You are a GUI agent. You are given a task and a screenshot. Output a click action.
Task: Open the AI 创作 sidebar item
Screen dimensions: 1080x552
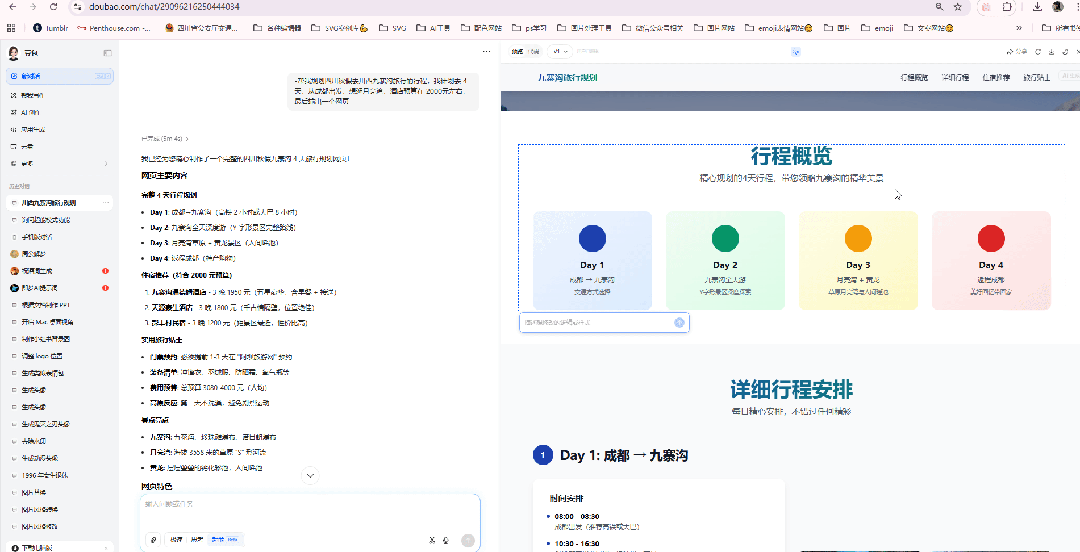(59, 112)
